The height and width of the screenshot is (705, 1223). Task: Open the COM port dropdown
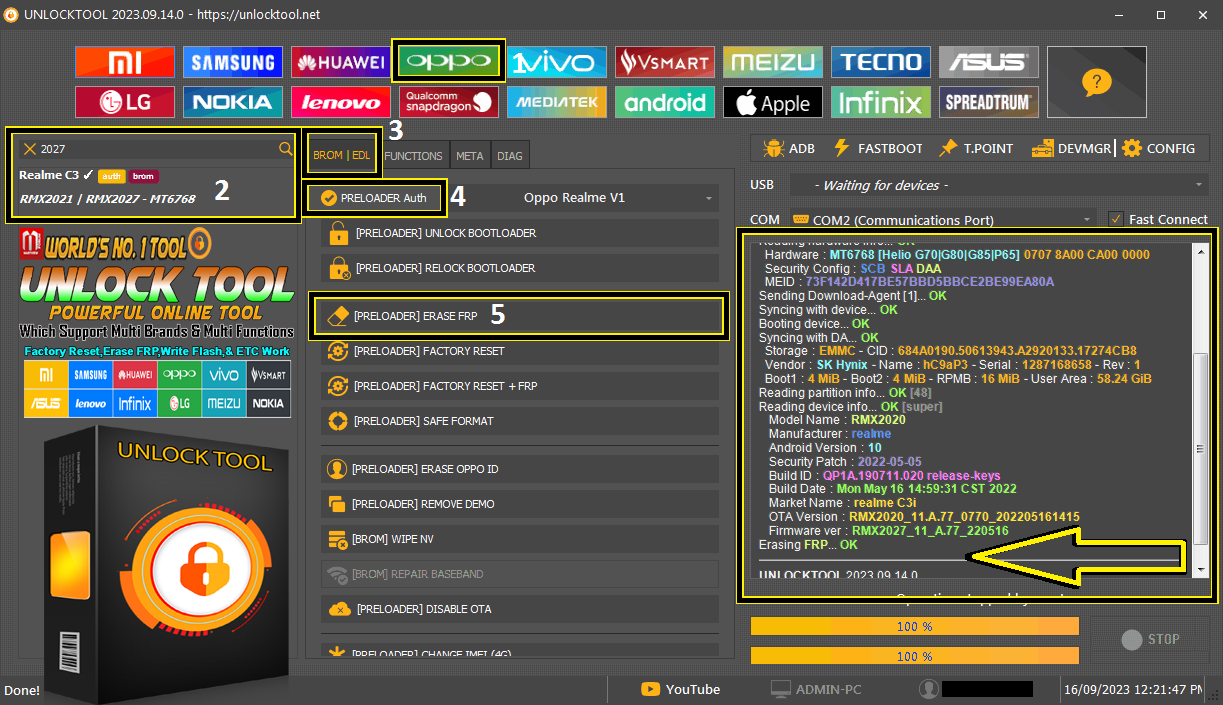coord(943,219)
